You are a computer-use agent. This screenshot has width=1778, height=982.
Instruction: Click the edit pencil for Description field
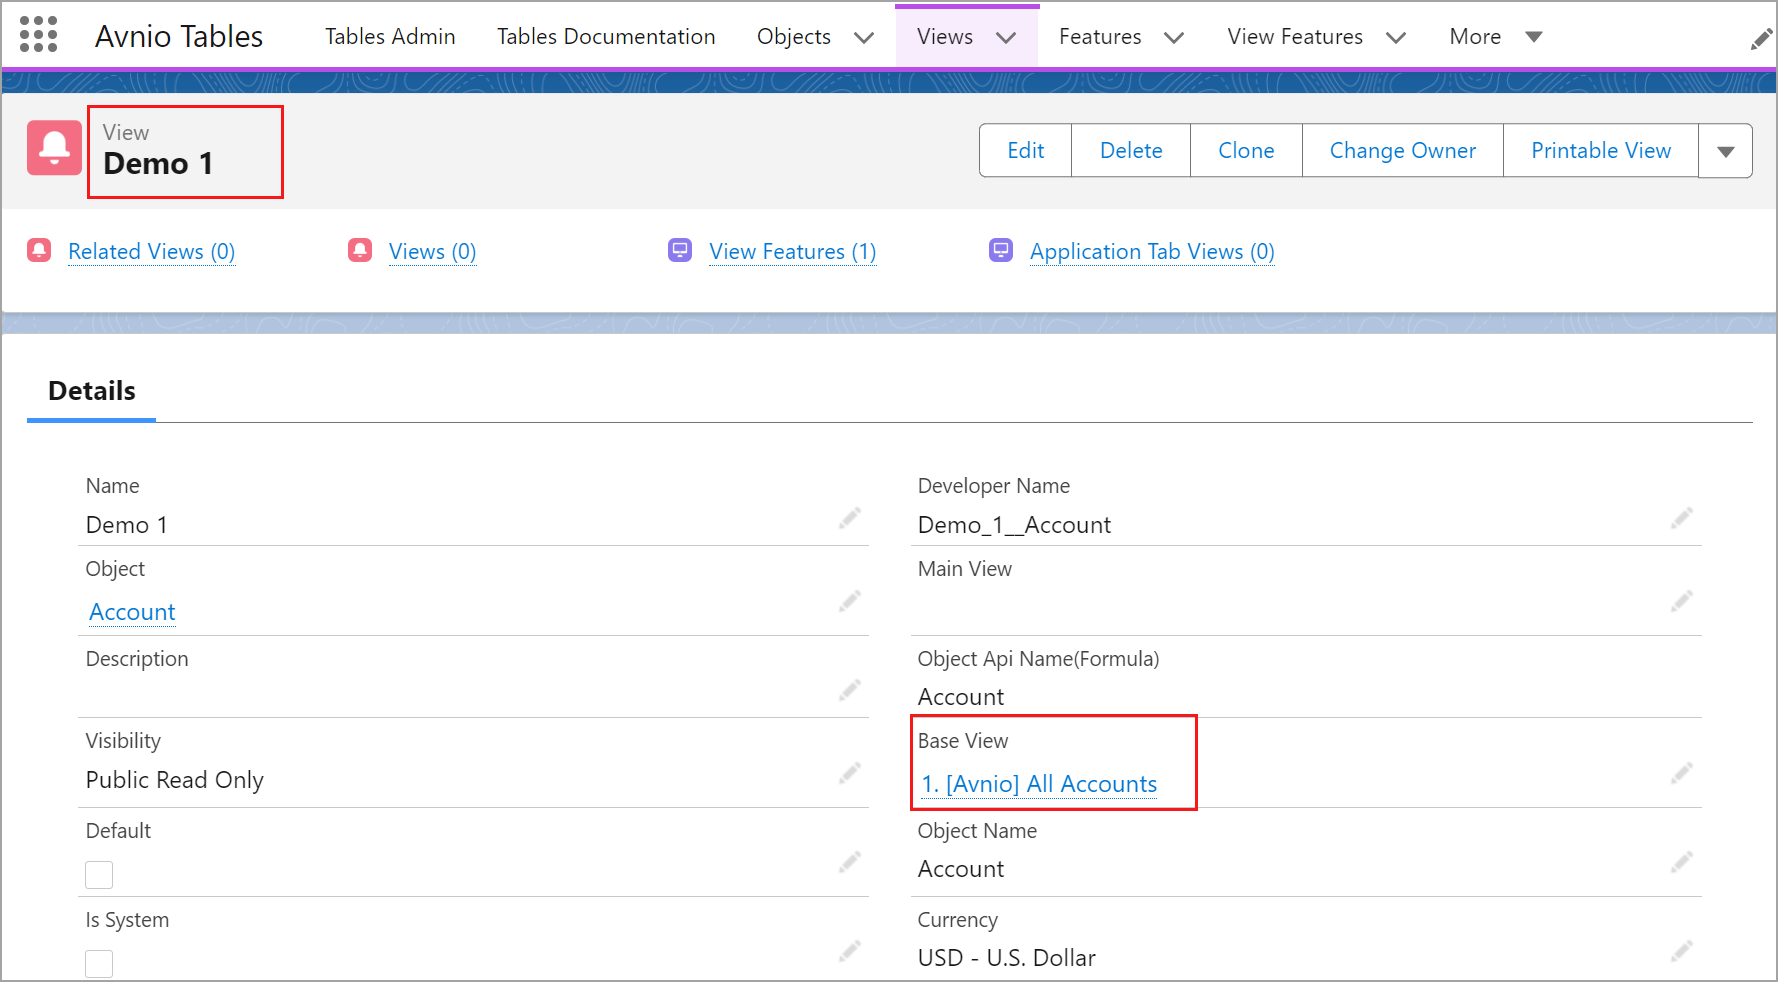pyautogui.click(x=849, y=690)
